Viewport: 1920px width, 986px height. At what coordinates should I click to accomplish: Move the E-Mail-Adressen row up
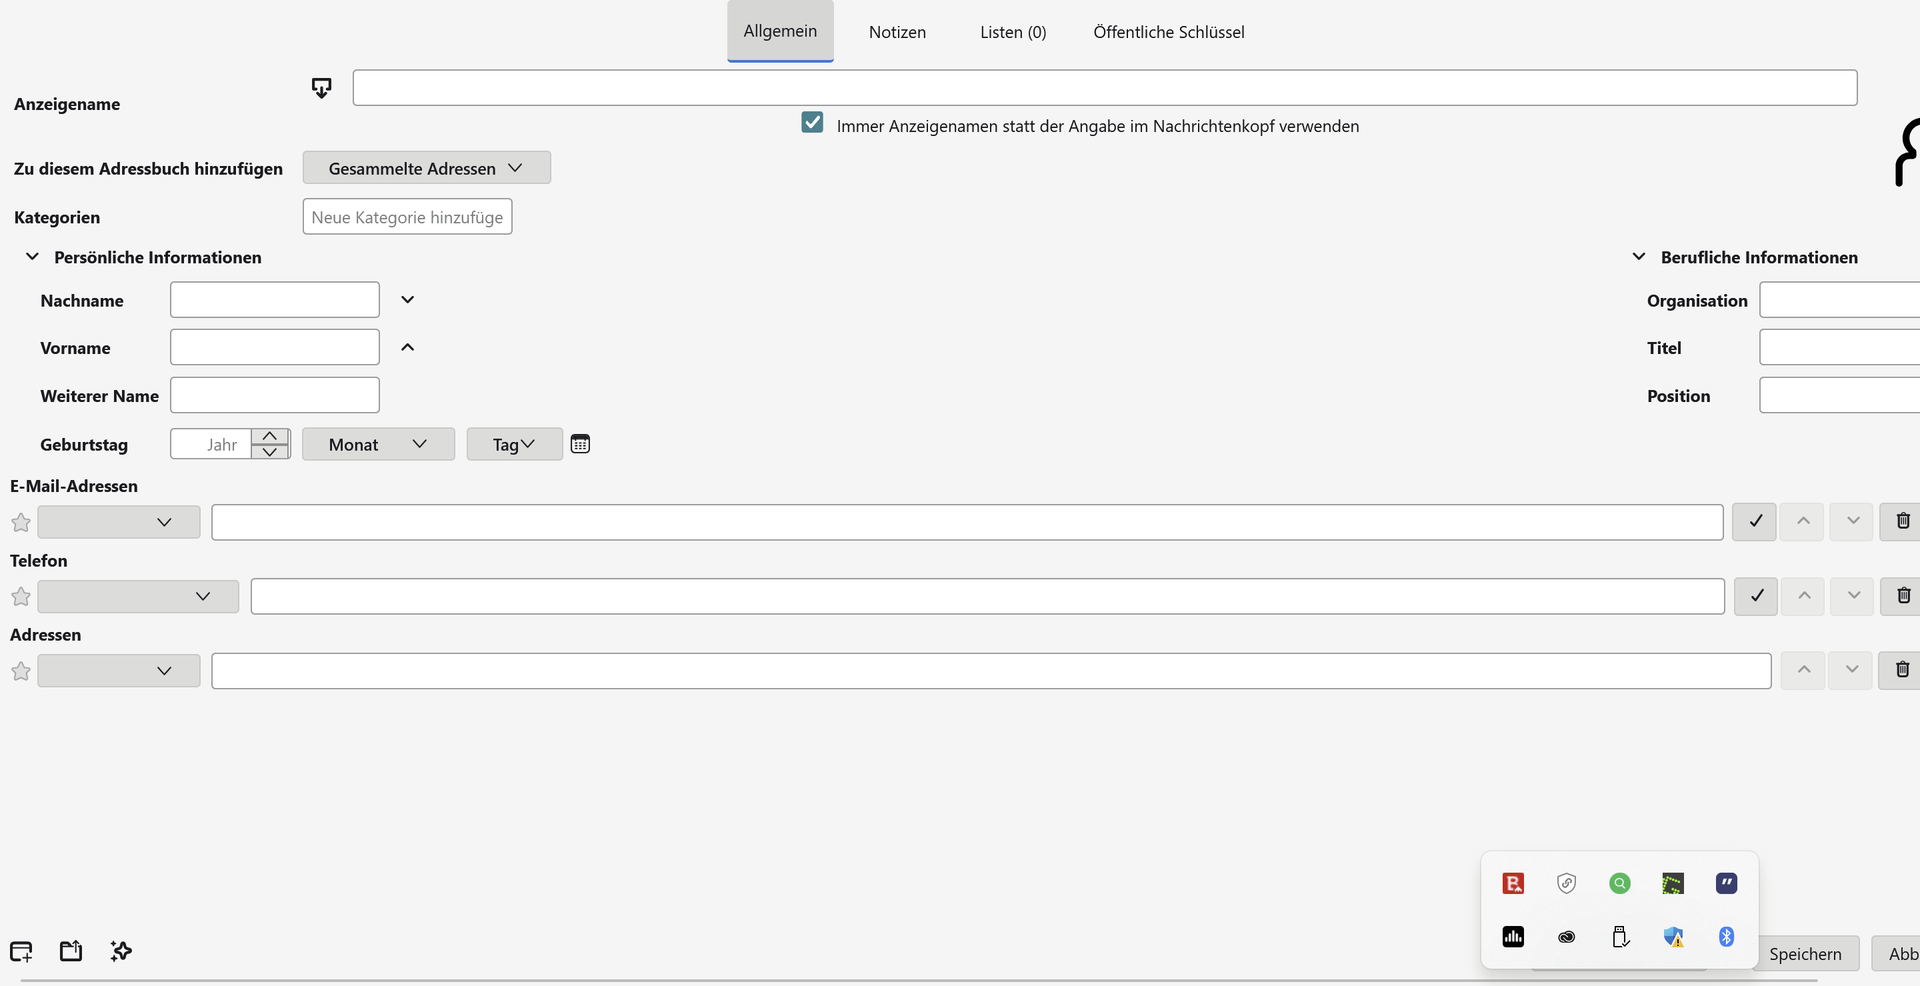click(x=1803, y=521)
